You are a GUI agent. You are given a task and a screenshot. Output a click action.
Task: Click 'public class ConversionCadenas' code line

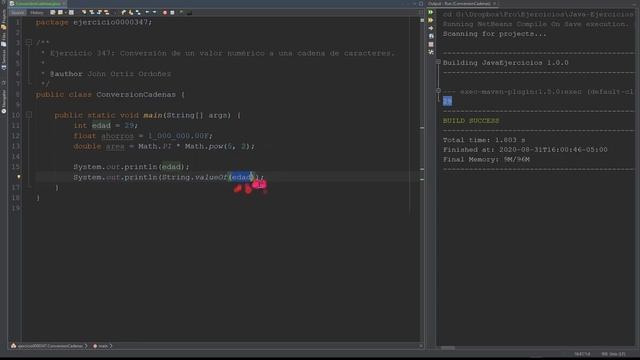(110, 95)
